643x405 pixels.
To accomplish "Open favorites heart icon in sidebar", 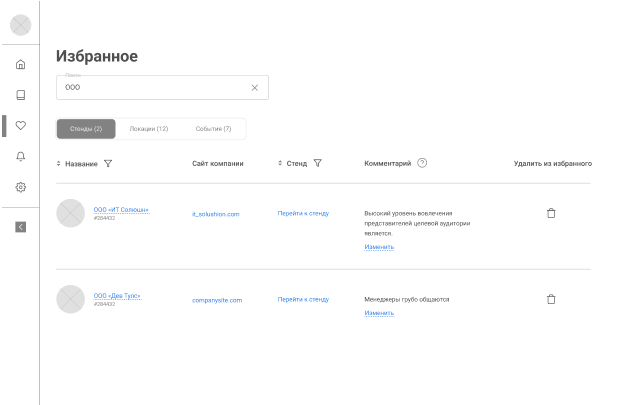I will point(21,126).
